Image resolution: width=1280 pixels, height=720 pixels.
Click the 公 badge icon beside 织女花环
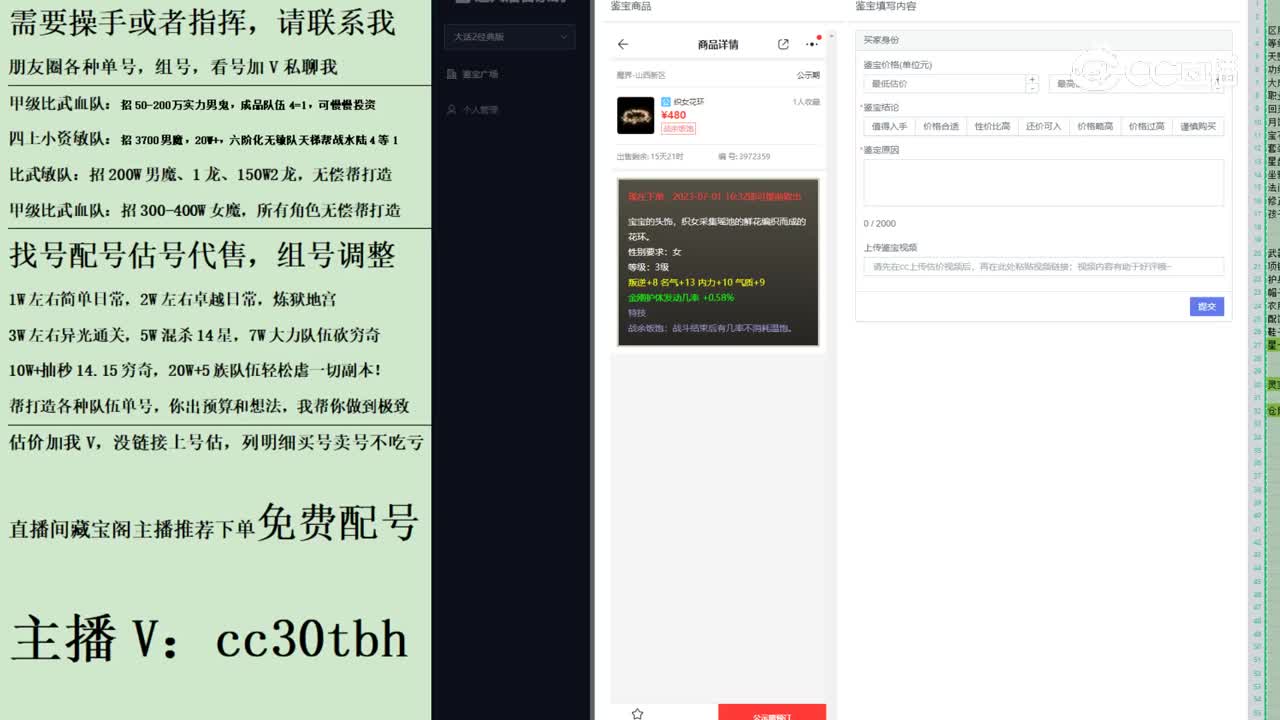pyautogui.click(x=666, y=102)
